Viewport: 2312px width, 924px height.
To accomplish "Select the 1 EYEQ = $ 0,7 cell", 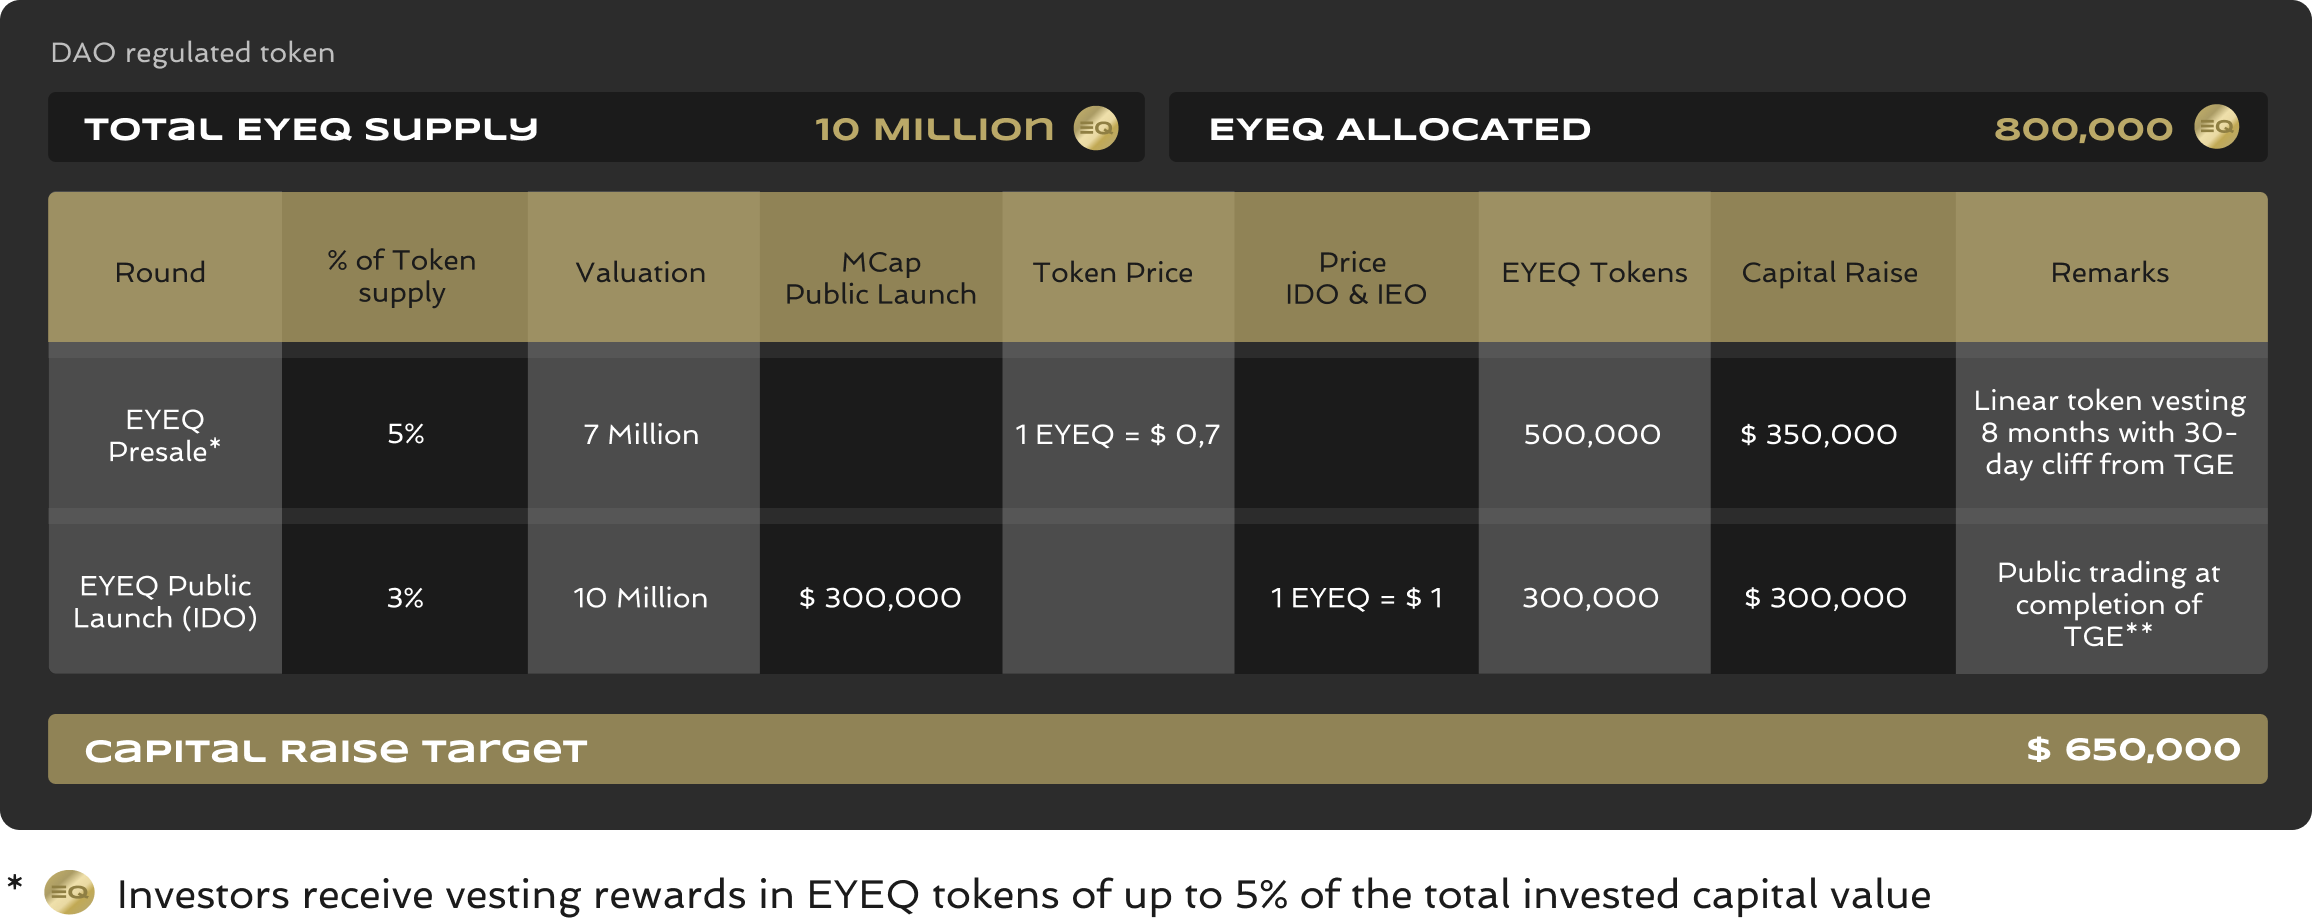I will coord(1119,434).
